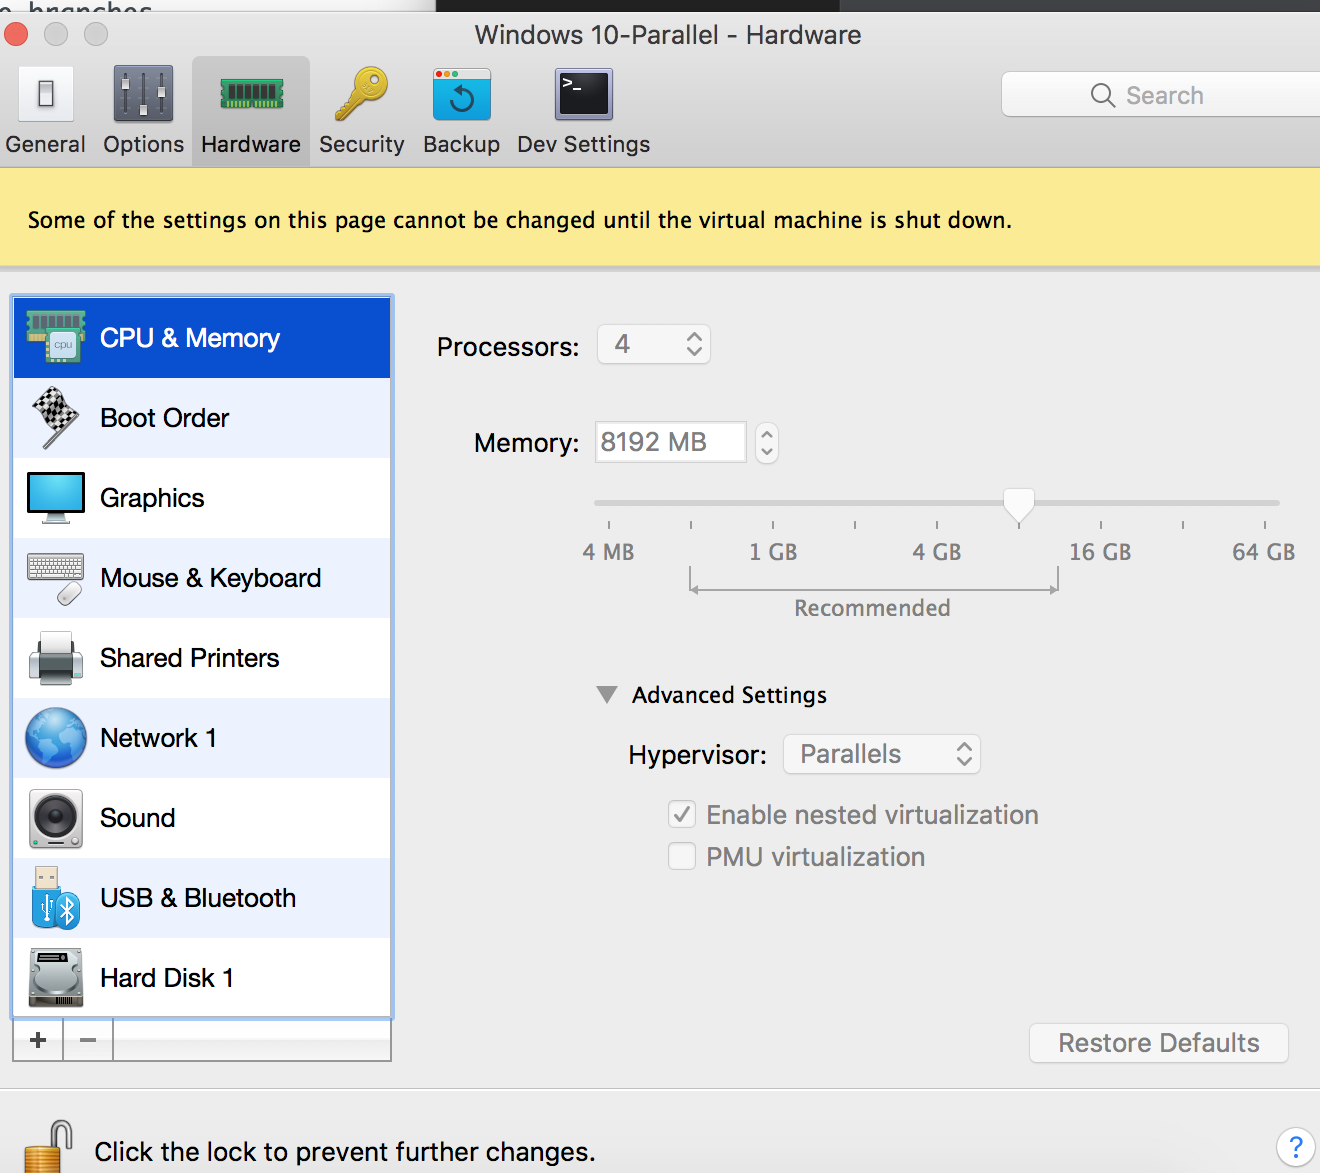Add a device with the plus button
Screen dimensions: 1320x1173
(x=38, y=1040)
